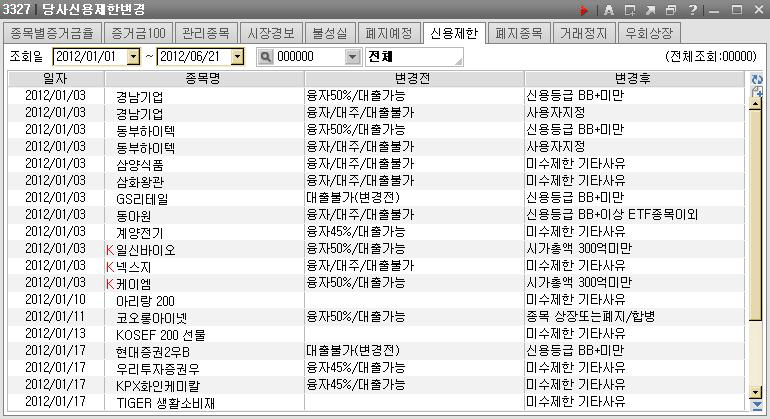This screenshot has width=770, height=419.
Task: Select the 계양전기 row name
Action: [x=139, y=233]
